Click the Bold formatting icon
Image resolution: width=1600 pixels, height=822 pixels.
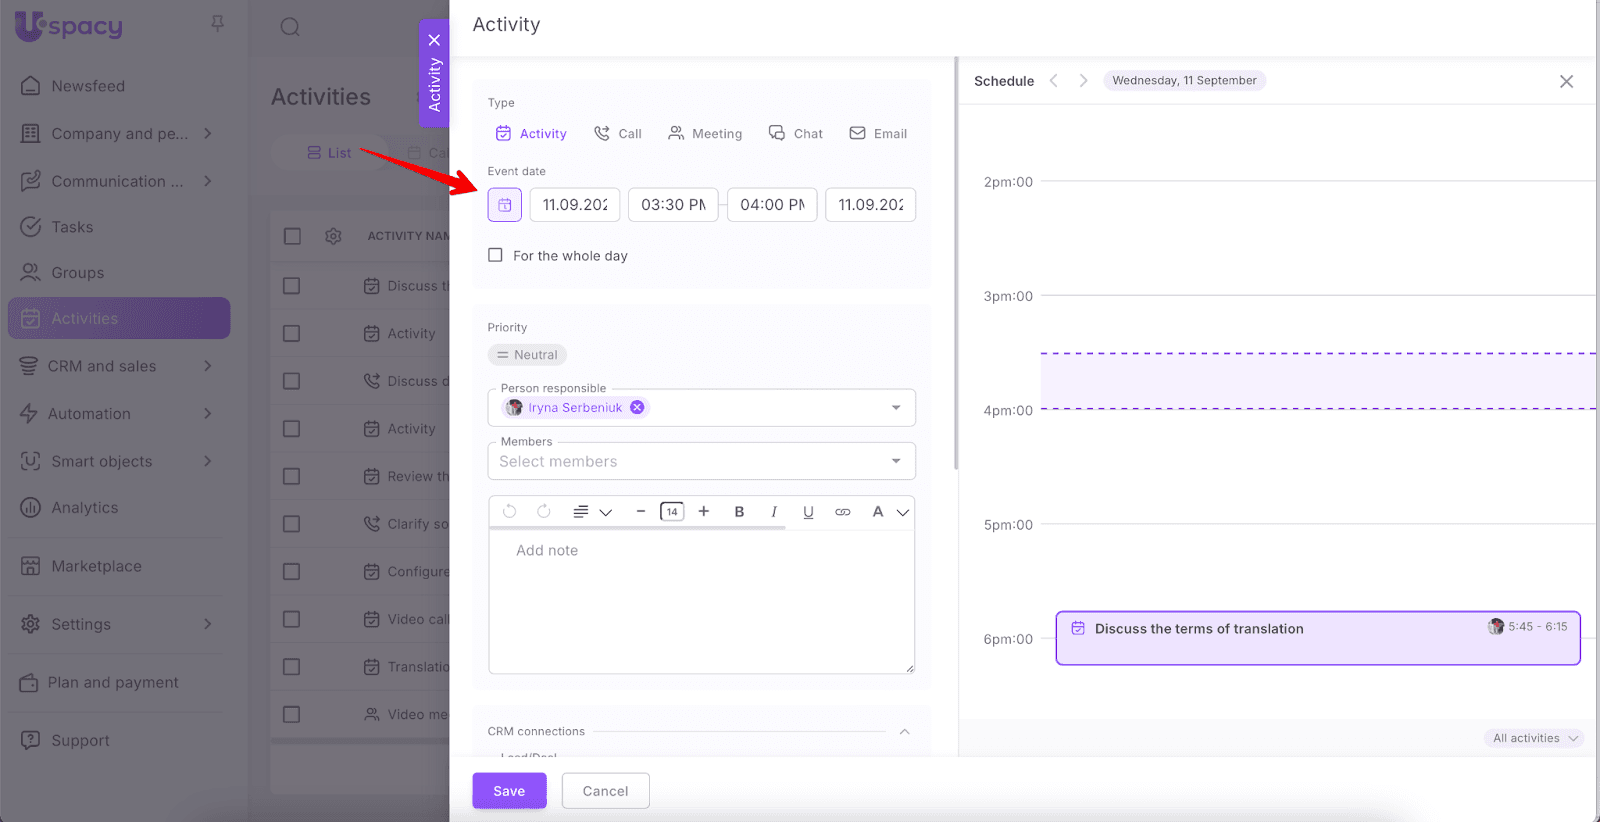739,512
